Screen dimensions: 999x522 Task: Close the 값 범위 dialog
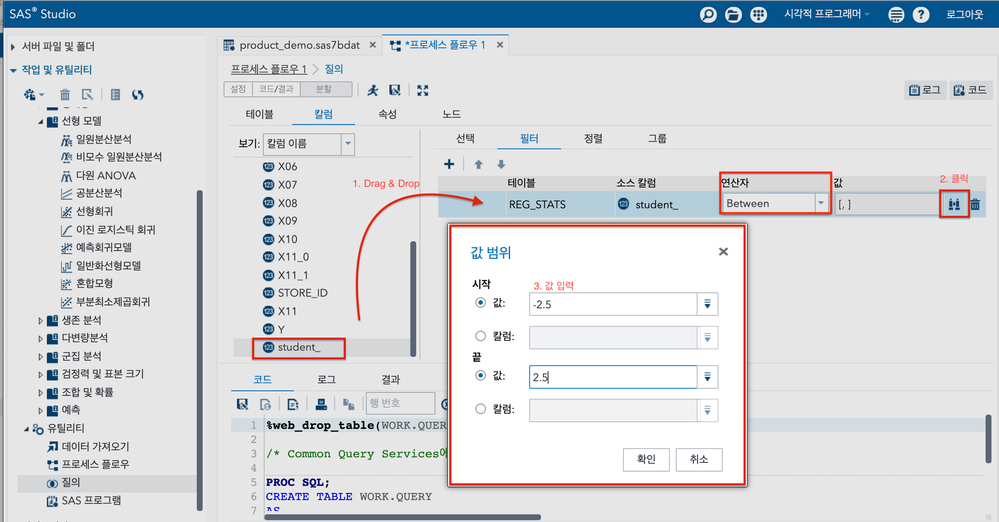(723, 252)
